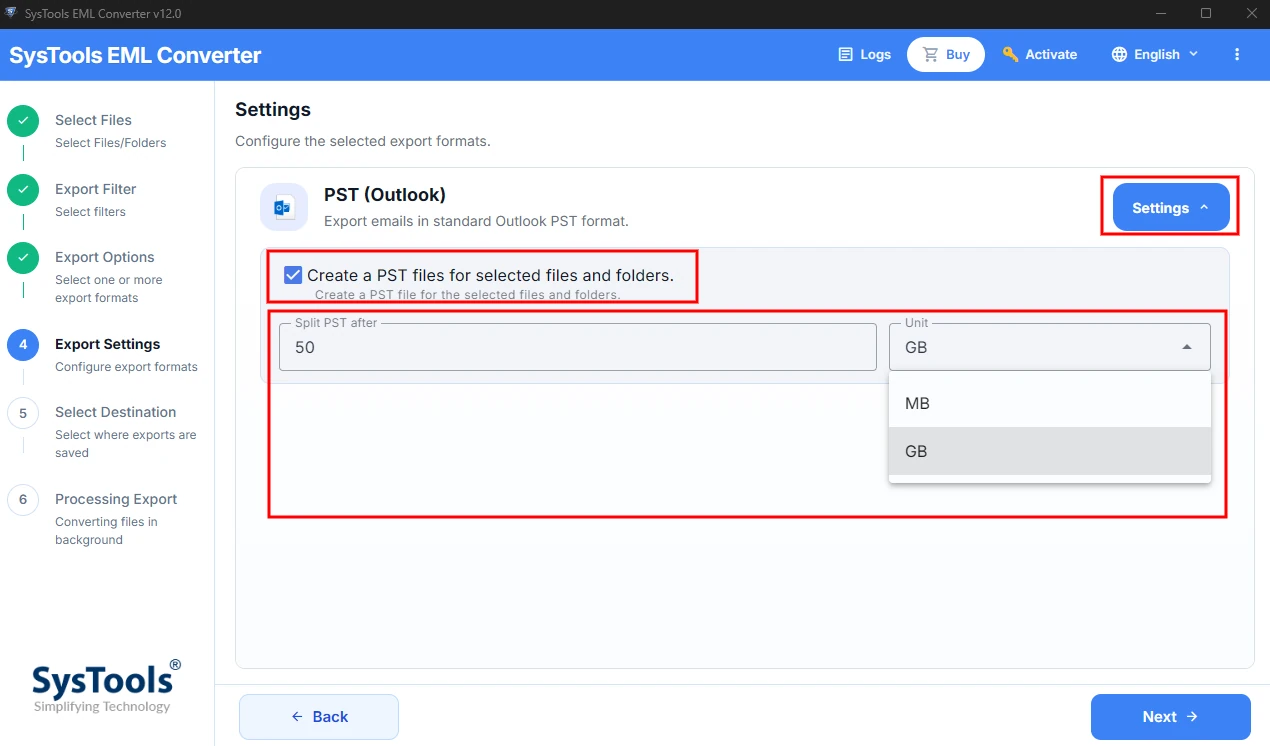Click the step 5 Select Destination circle
1270x746 pixels.
point(23,413)
